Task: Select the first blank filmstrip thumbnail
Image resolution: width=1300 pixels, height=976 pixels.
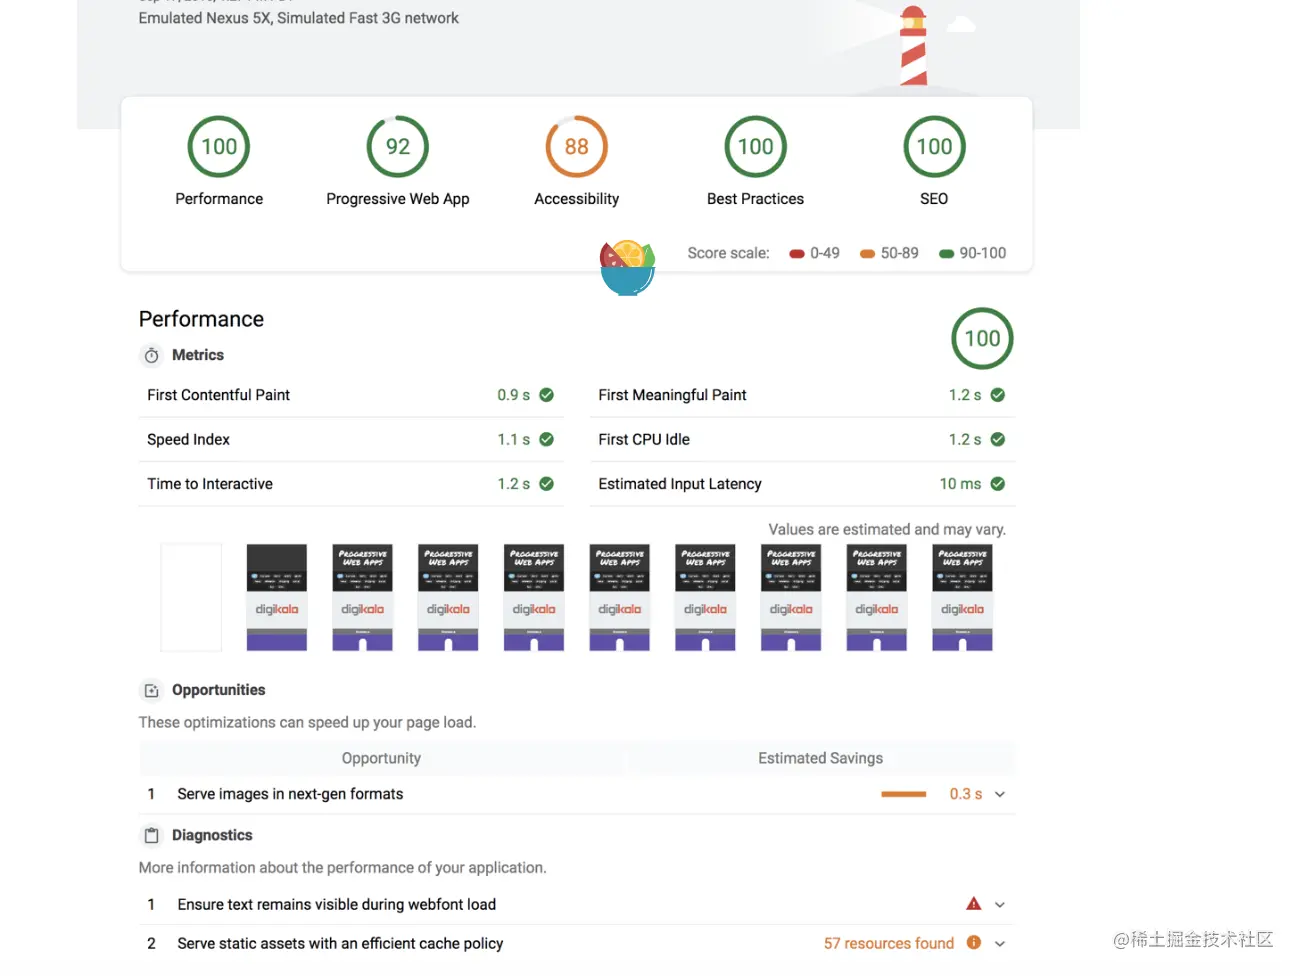Action: coord(191,597)
